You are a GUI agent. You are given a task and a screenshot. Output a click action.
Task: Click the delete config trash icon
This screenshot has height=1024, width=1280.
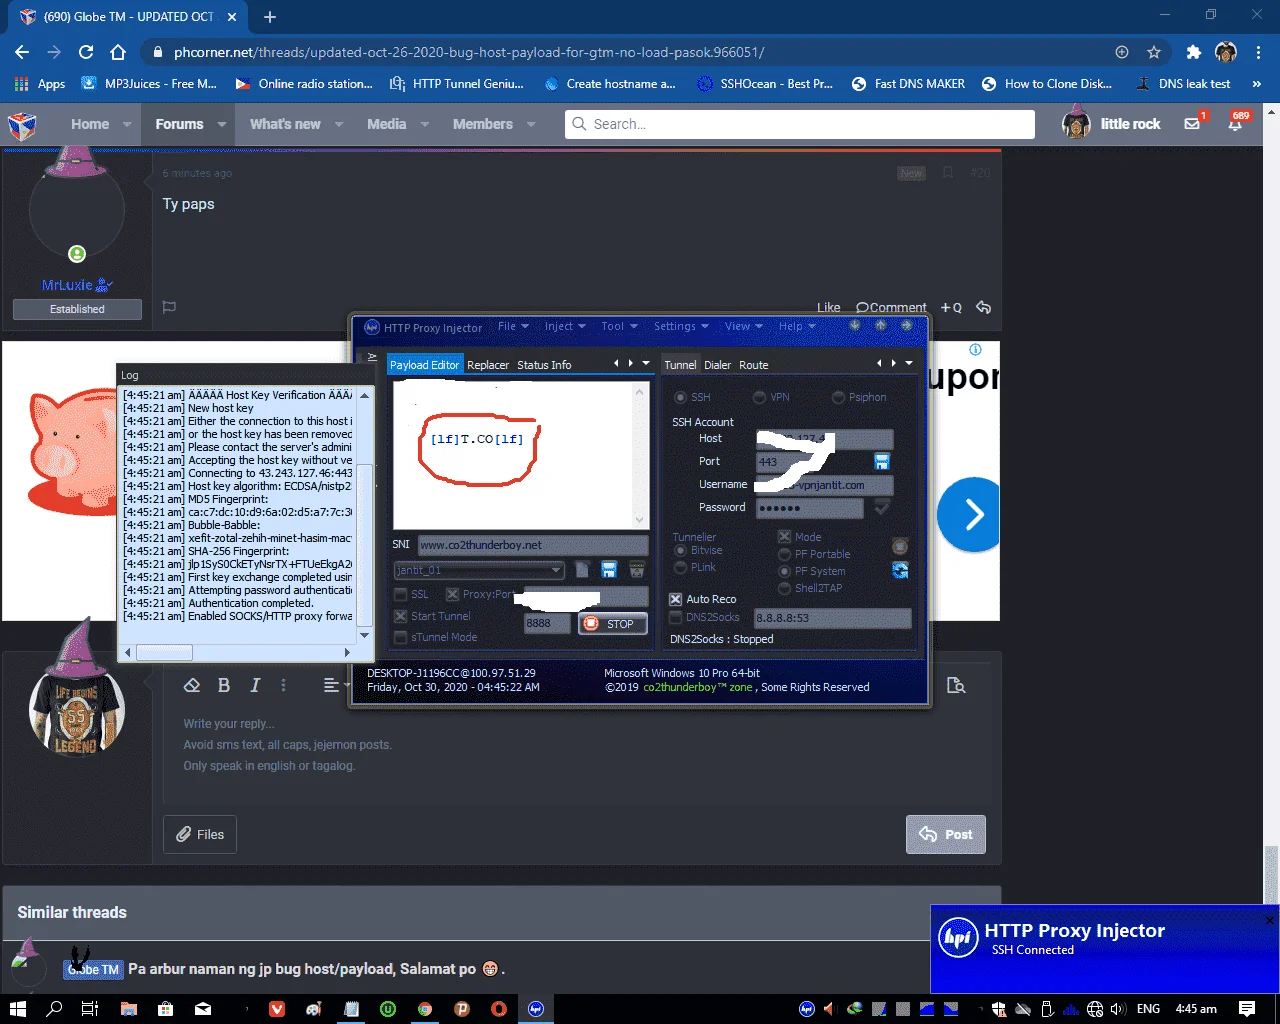(x=636, y=570)
